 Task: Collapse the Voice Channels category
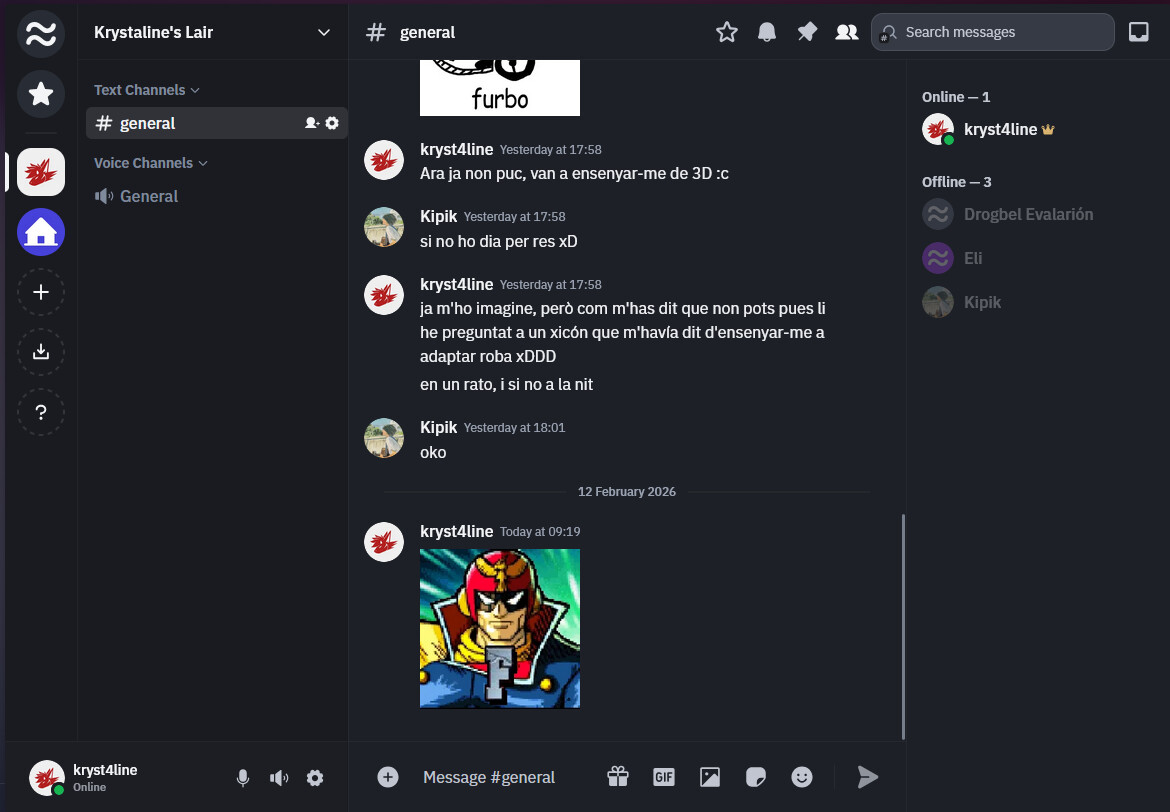(150, 163)
